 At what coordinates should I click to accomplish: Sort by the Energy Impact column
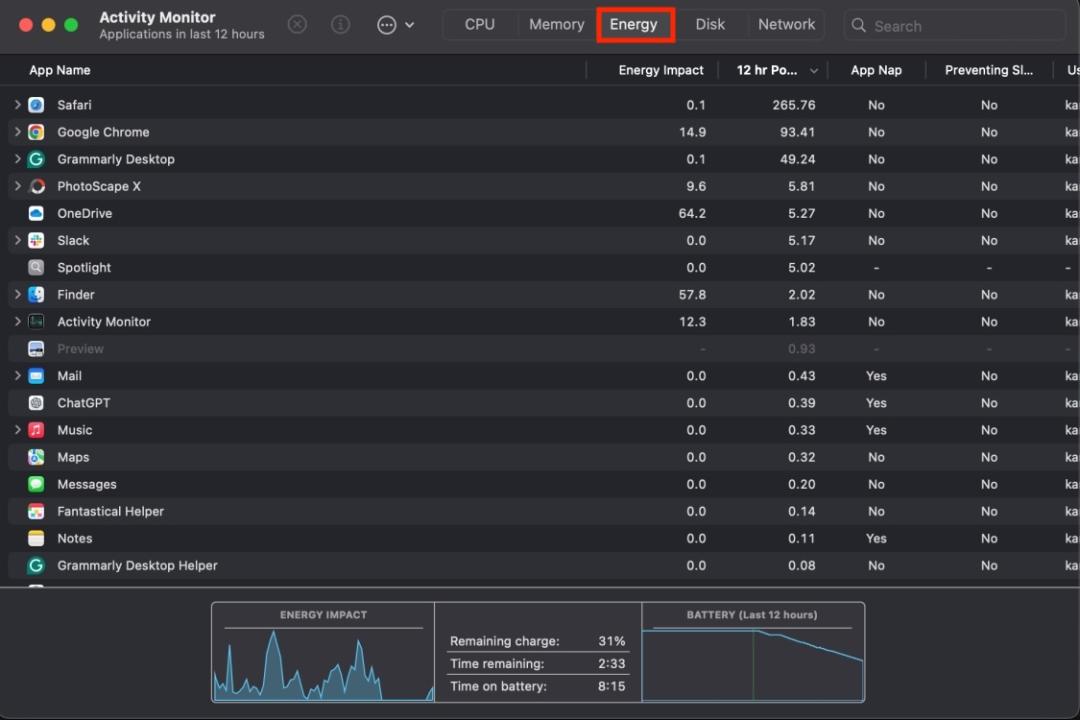coord(660,70)
